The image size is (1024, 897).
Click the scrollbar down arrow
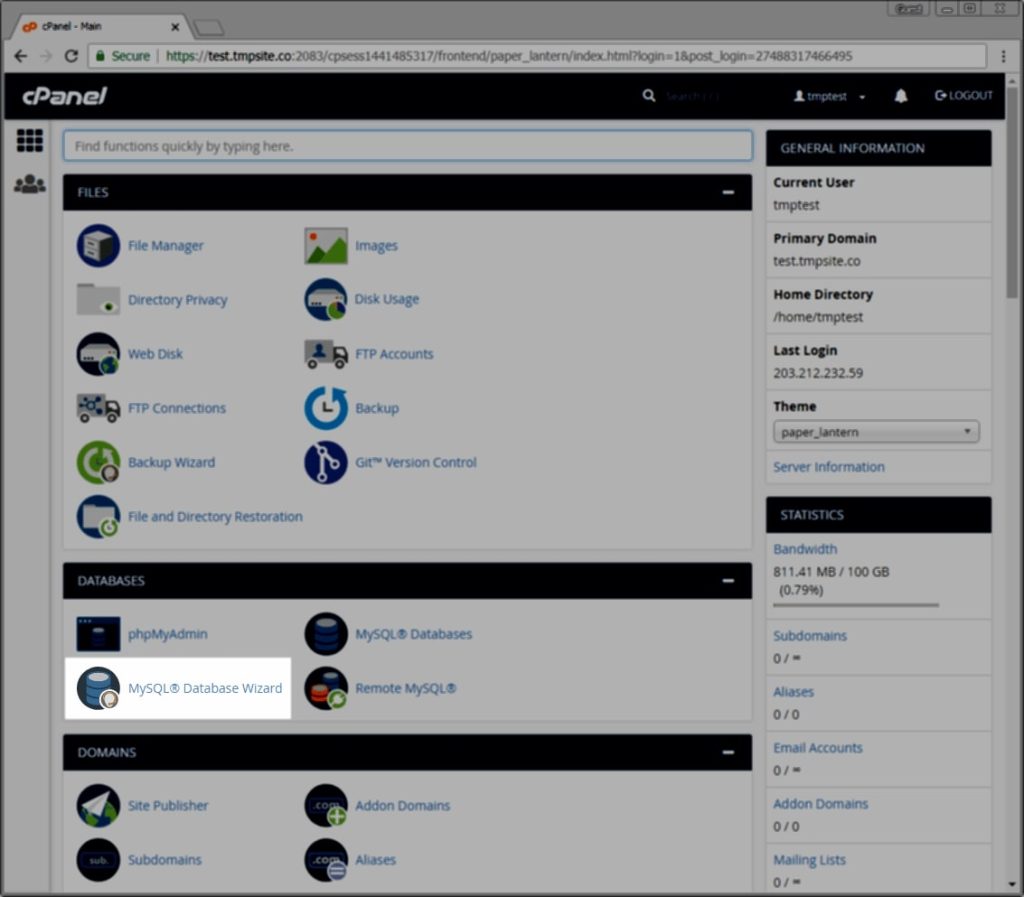coord(1012,885)
